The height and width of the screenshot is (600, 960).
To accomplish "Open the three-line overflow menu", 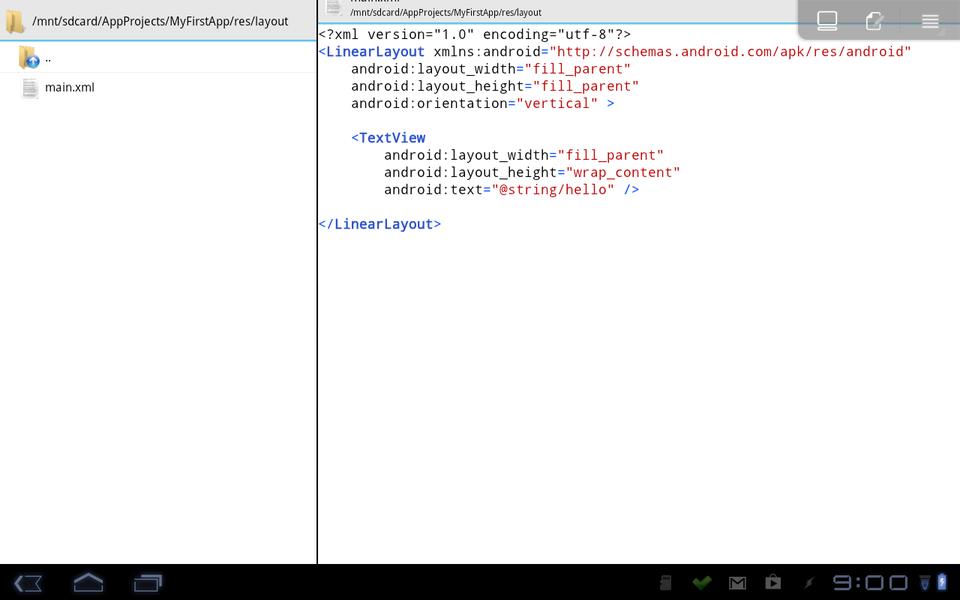I will tap(930, 21).
